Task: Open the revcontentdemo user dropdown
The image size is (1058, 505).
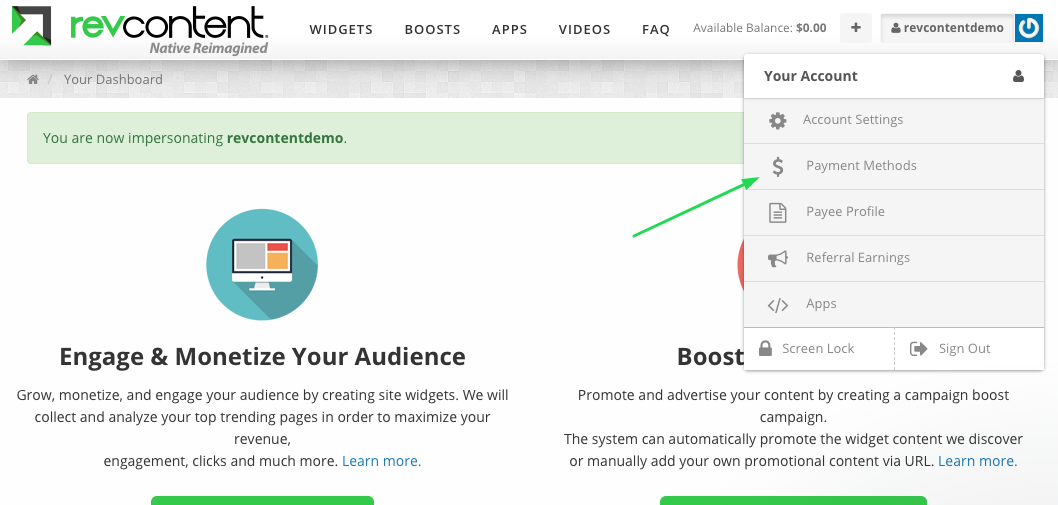Action: 947,28
